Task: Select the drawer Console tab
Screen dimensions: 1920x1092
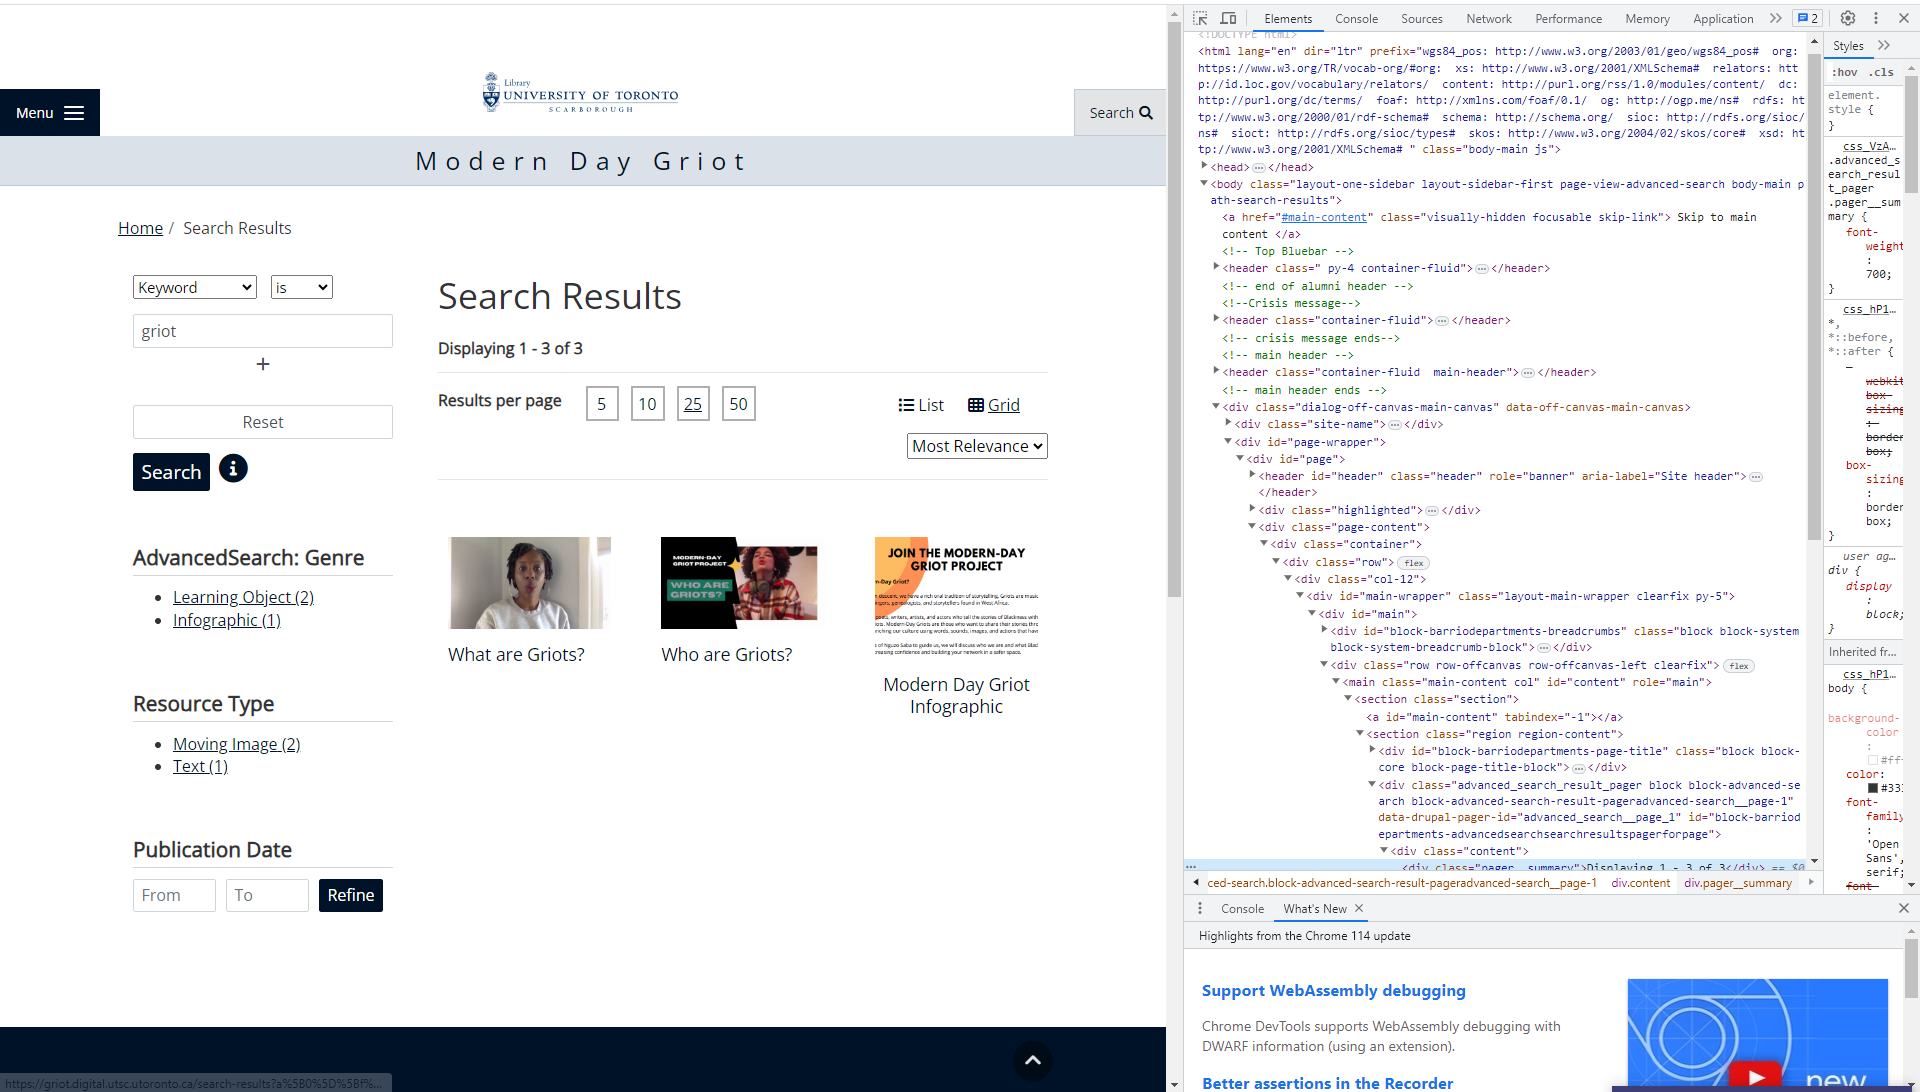Action: pos(1242,908)
